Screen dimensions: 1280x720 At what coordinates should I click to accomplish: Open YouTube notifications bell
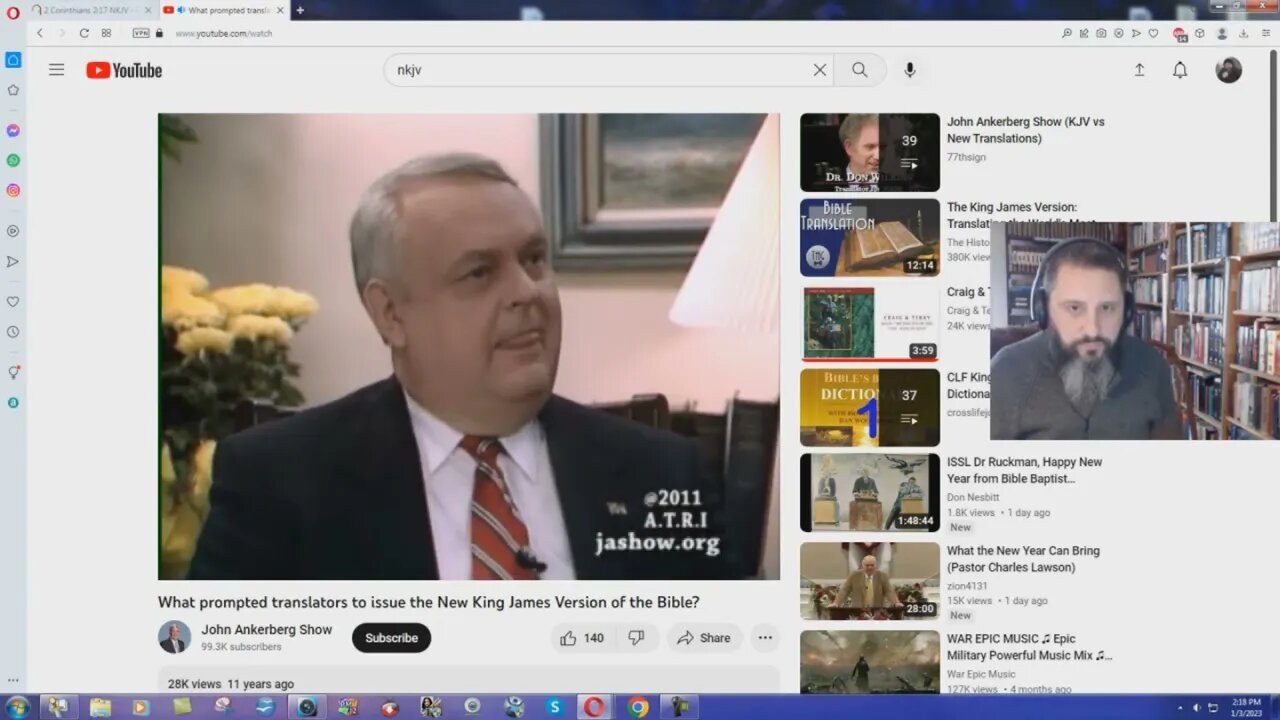pos(1180,70)
